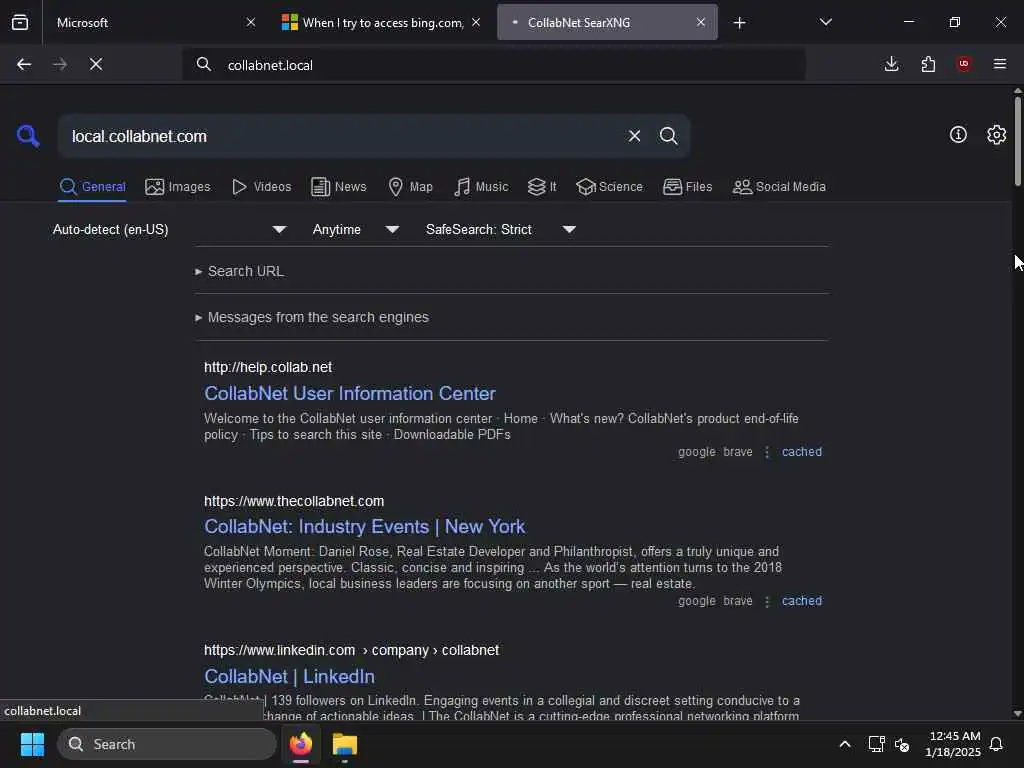Click the https://www.thecollabnet.com URL text
The width and height of the screenshot is (1024, 768).
294,501
